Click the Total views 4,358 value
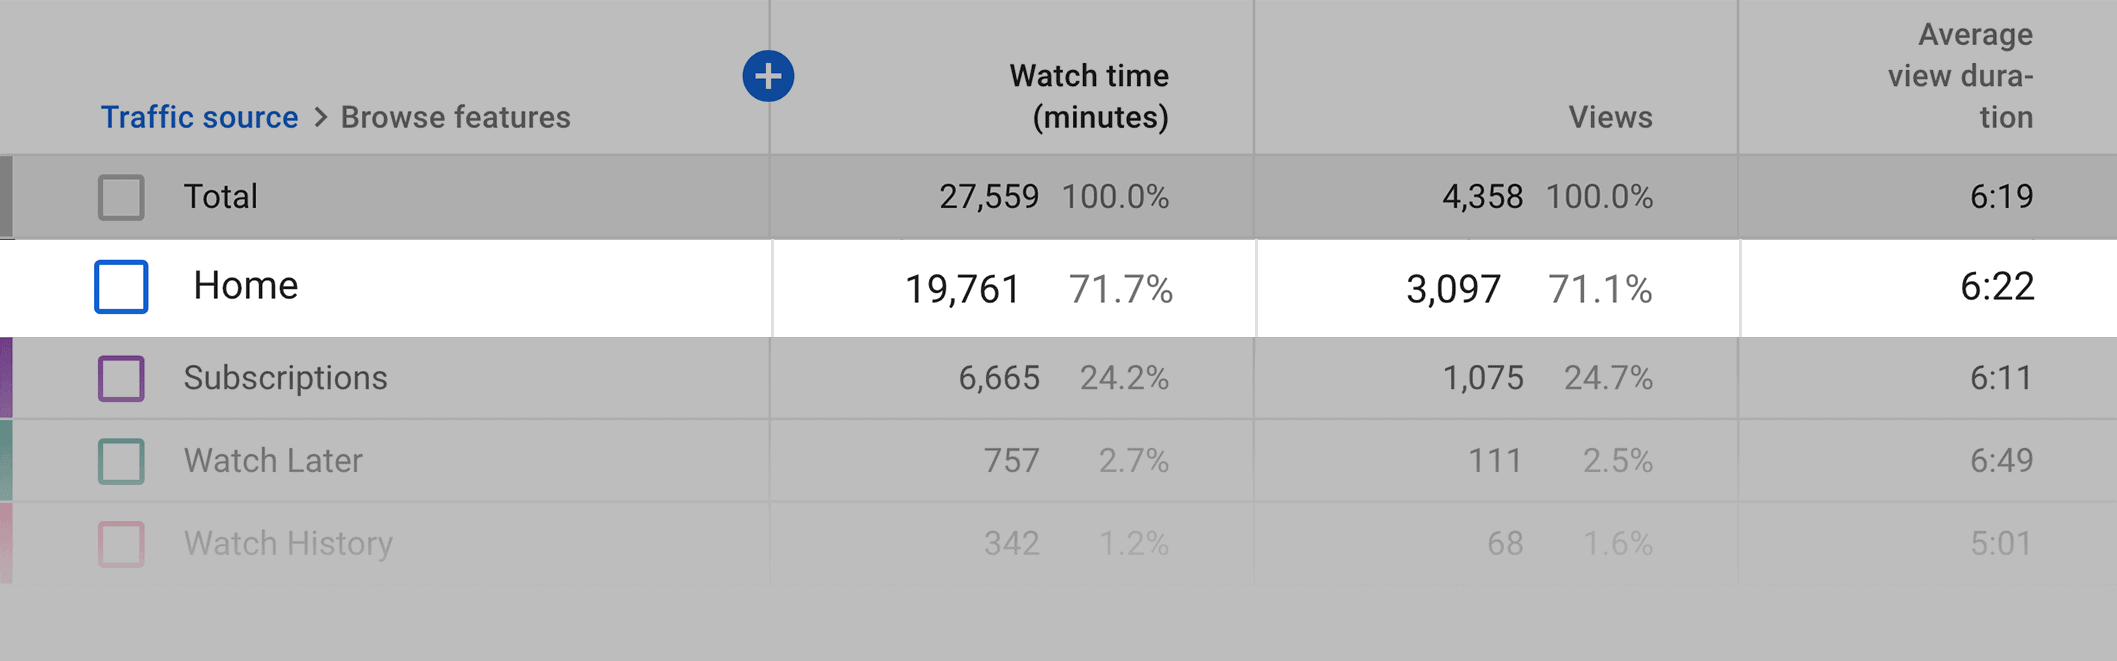The image size is (2117, 661). 1482,197
